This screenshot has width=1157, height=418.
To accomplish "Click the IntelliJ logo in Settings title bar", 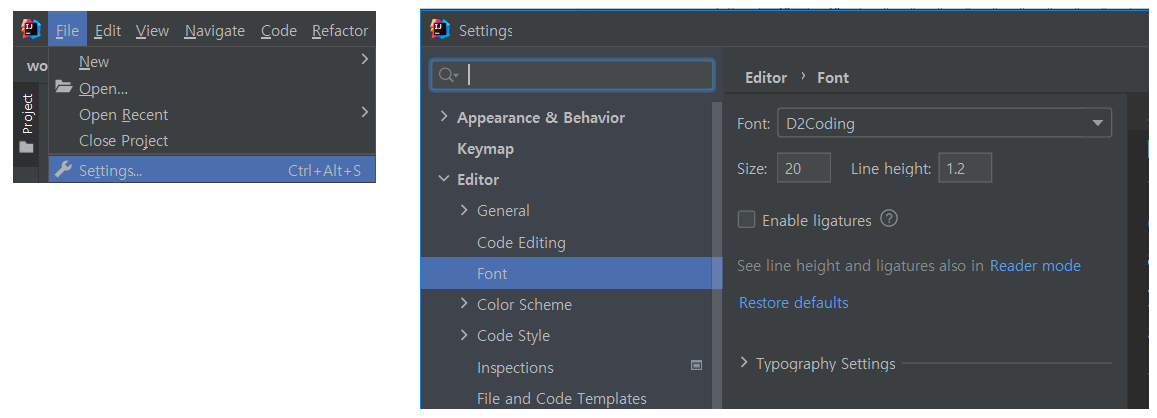I will click(x=440, y=30).
